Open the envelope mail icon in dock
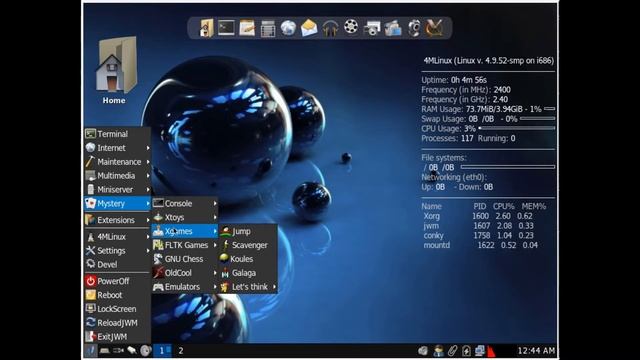This screenshot has height=360, width=640. [309, 28]
